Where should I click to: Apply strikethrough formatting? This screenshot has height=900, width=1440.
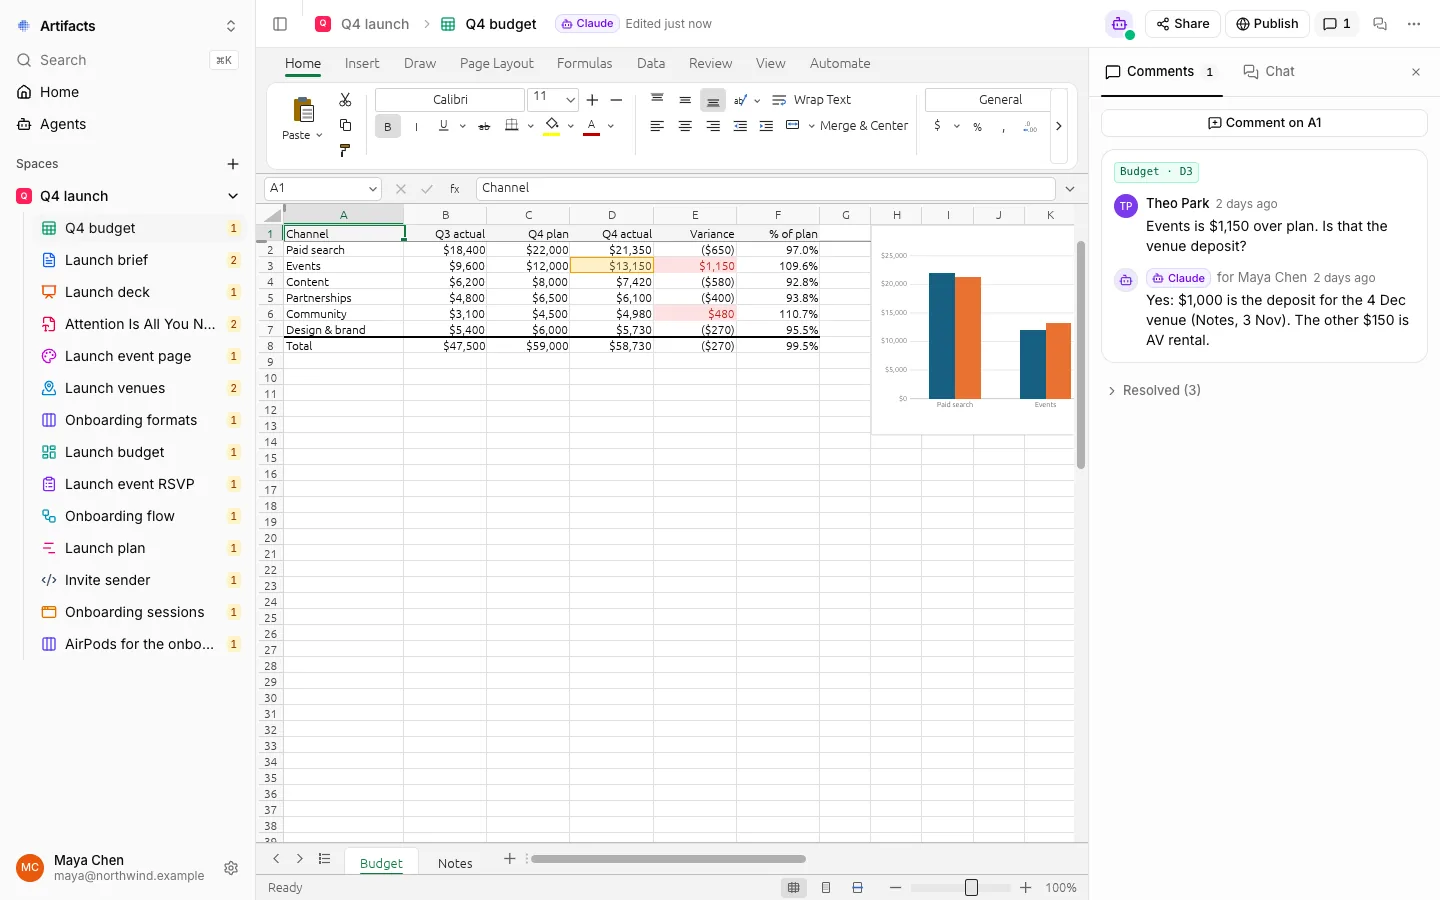(484, 126)
